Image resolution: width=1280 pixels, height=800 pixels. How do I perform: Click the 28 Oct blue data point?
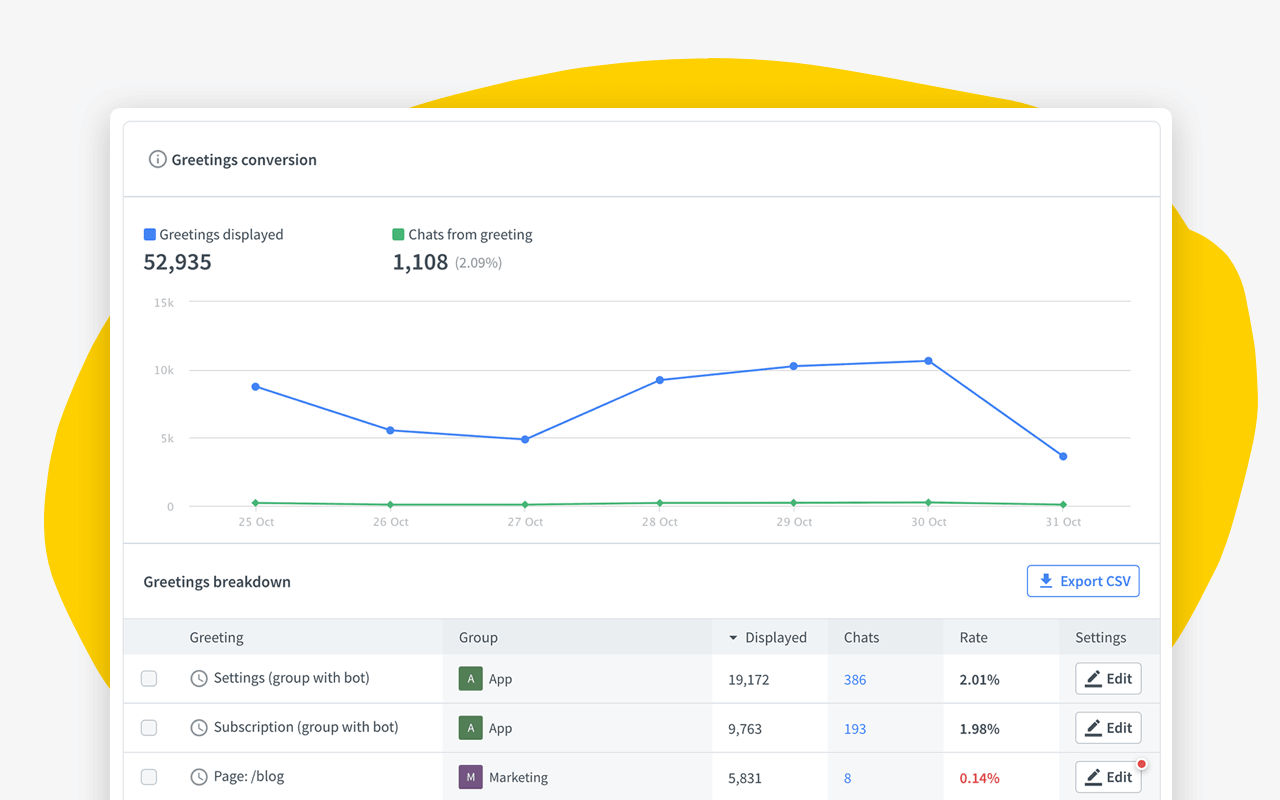pyautogui.click(x=660, y=380)
